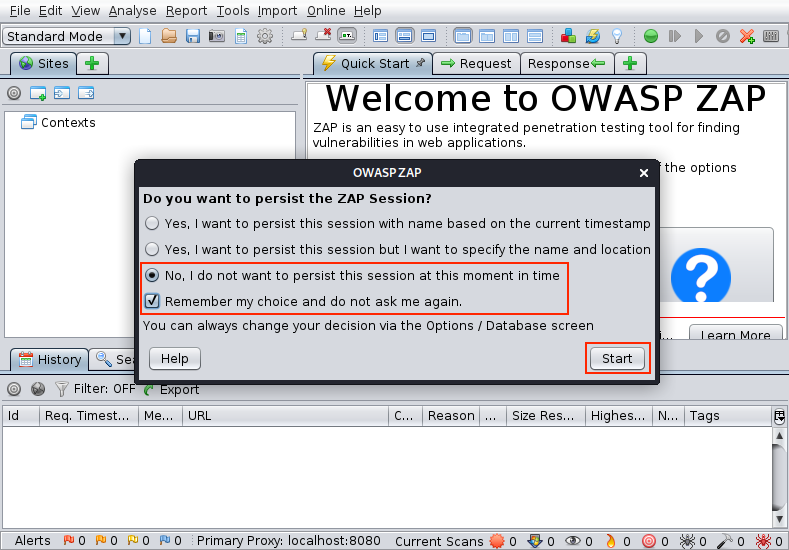The height and width of the screenshot is (550, 789).
Task: Open the Report menu
Action: 186,11
